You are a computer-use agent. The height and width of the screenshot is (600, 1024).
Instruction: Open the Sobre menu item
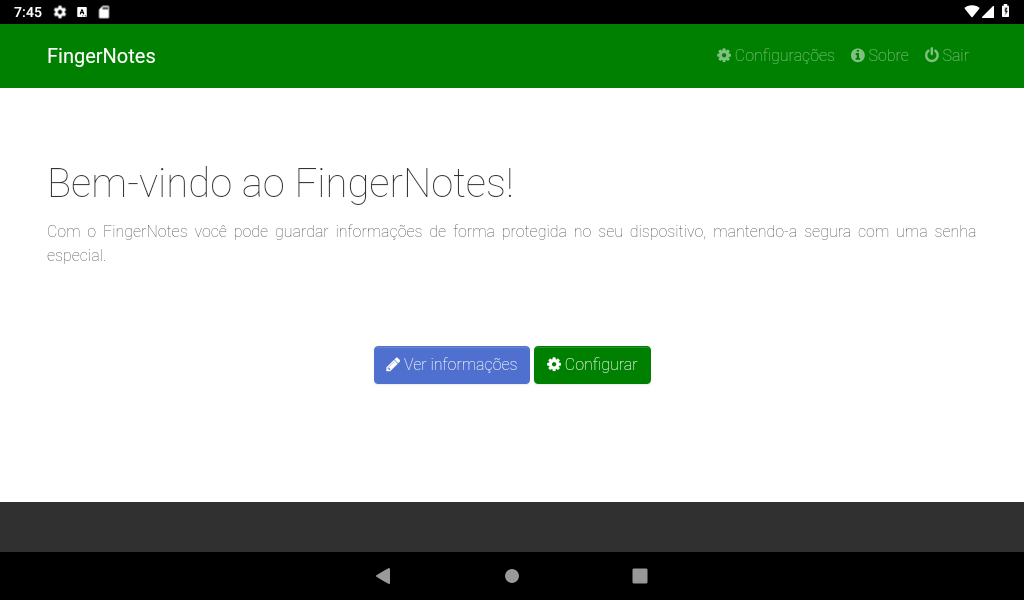[x=880, y=55]
